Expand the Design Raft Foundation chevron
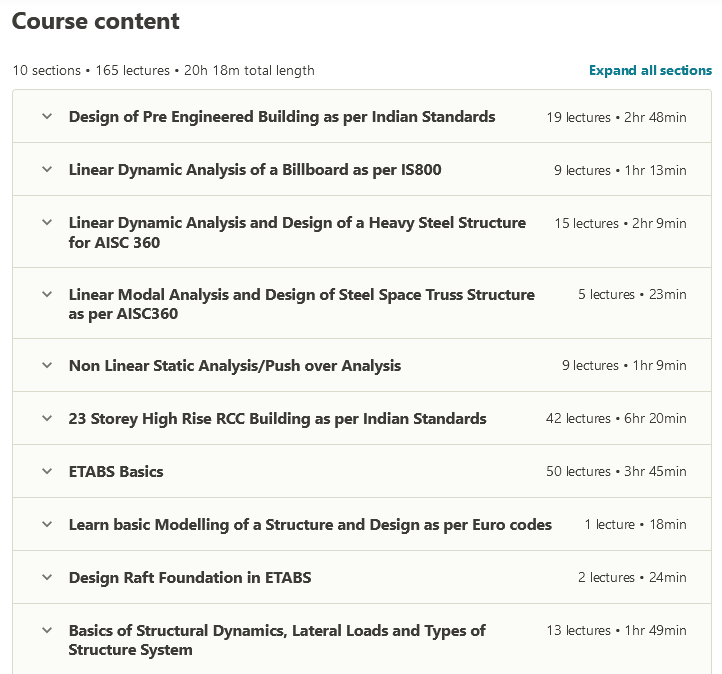 [46, 577]
